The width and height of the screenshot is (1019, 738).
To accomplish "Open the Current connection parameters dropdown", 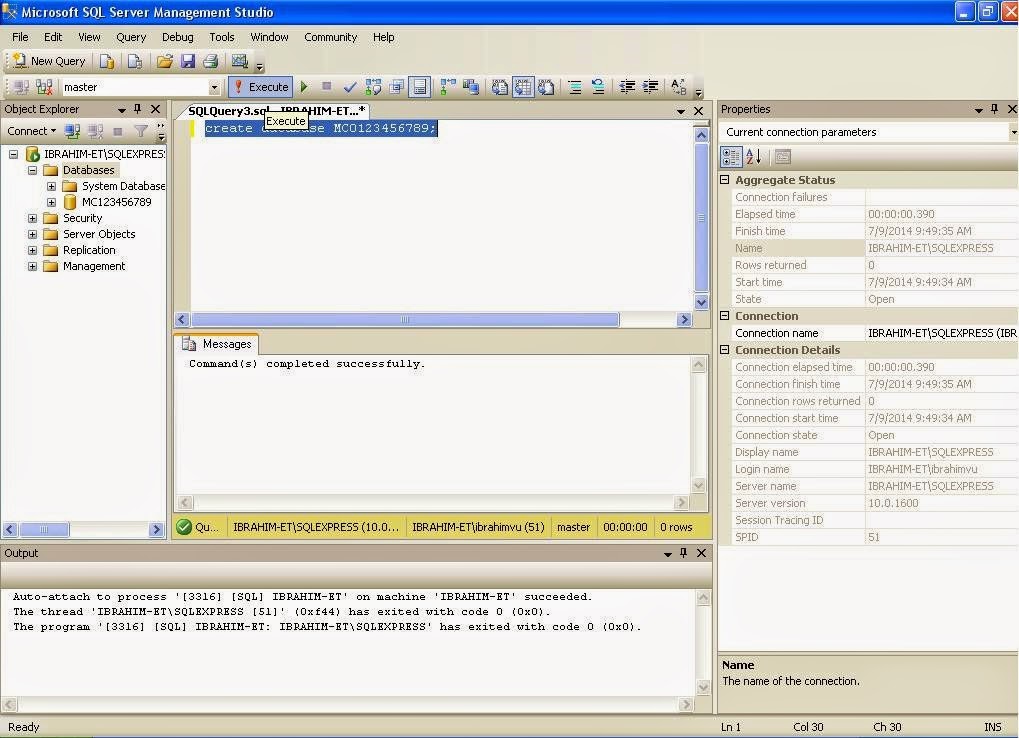I will click(x=1013, y=132).
